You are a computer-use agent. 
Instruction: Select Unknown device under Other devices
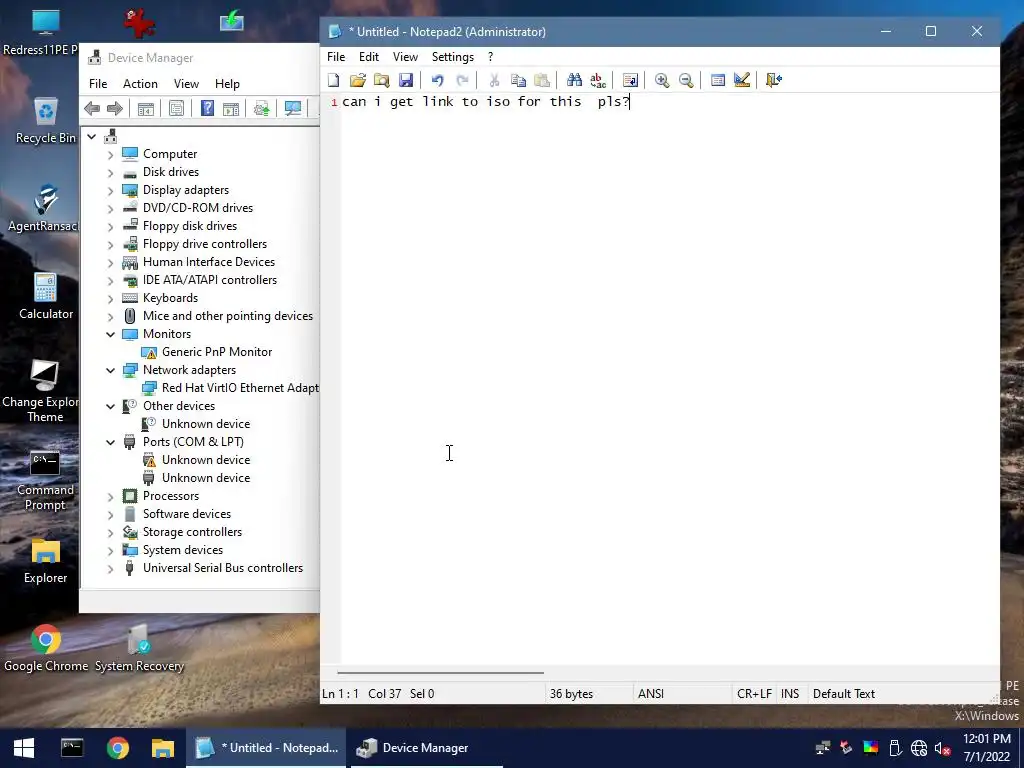point(206,424)
